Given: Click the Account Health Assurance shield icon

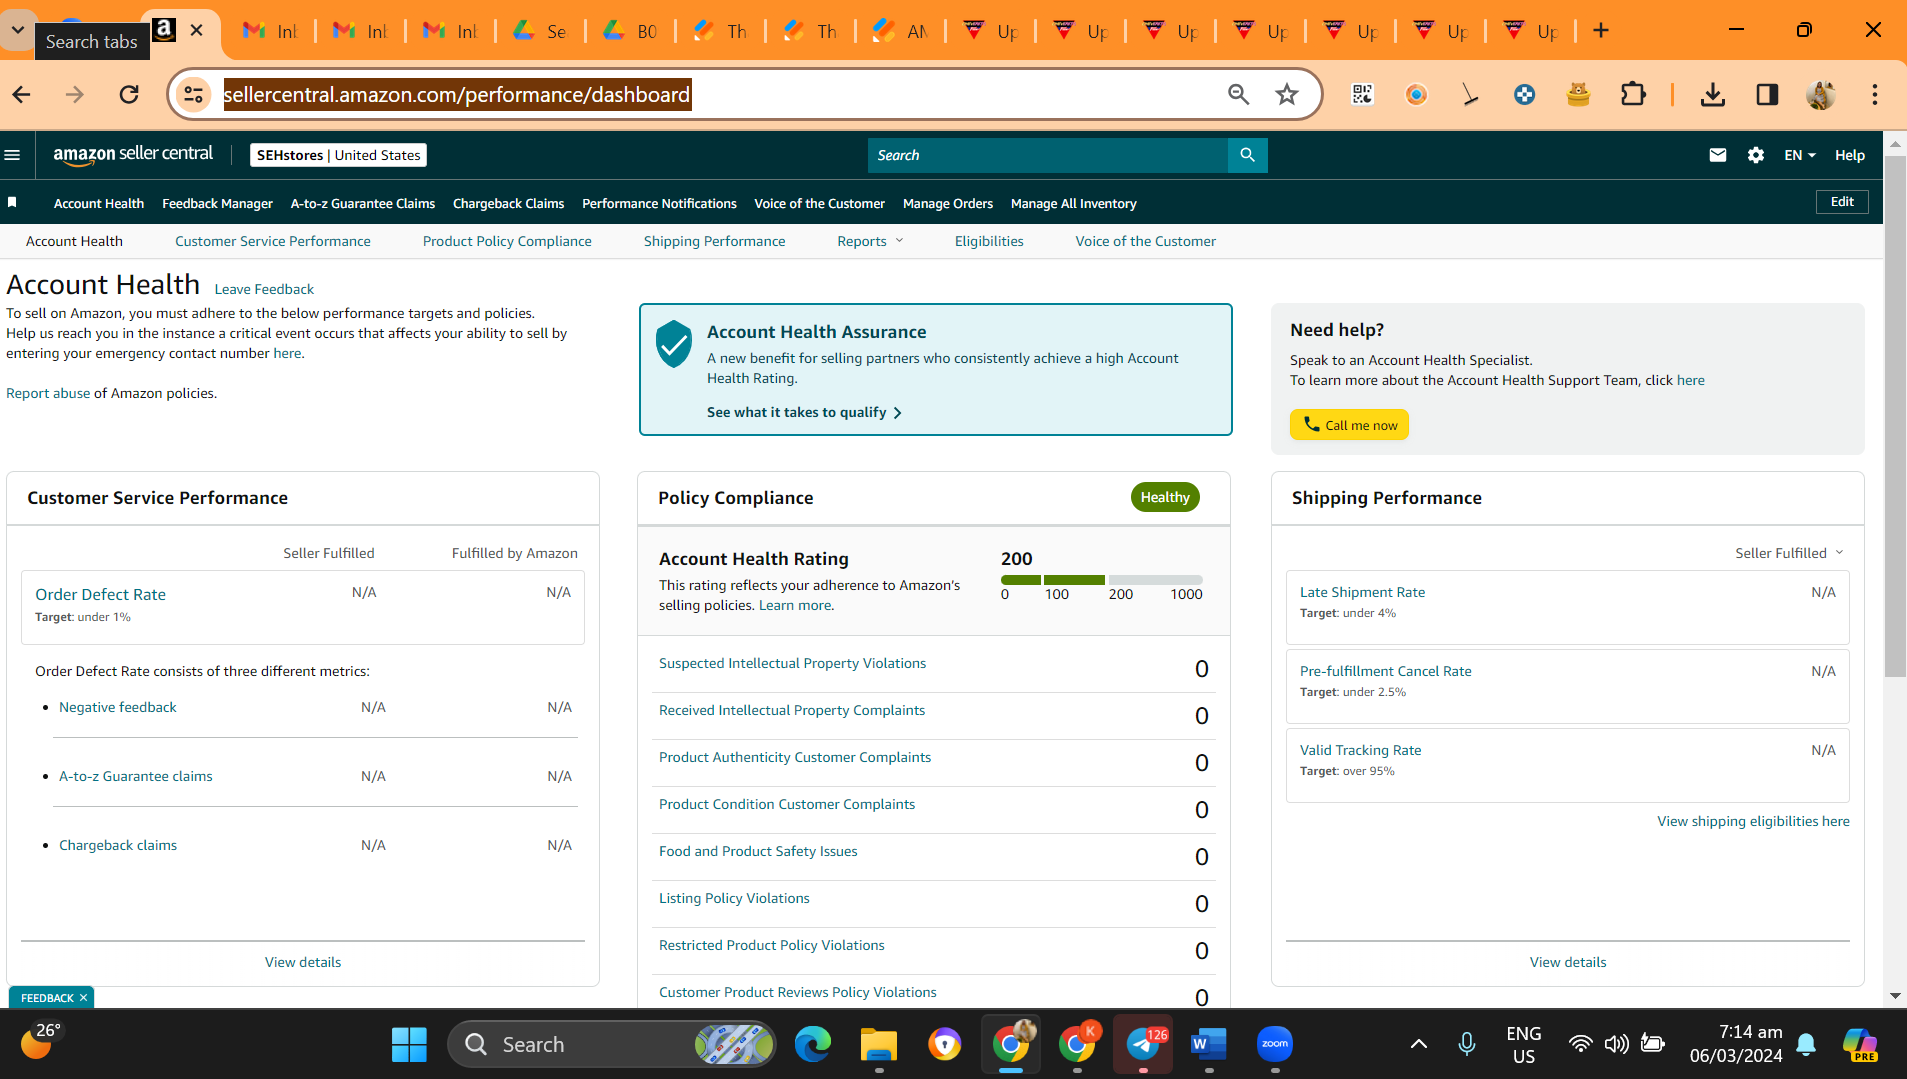Looking at the screenshot, I should 674,343.
